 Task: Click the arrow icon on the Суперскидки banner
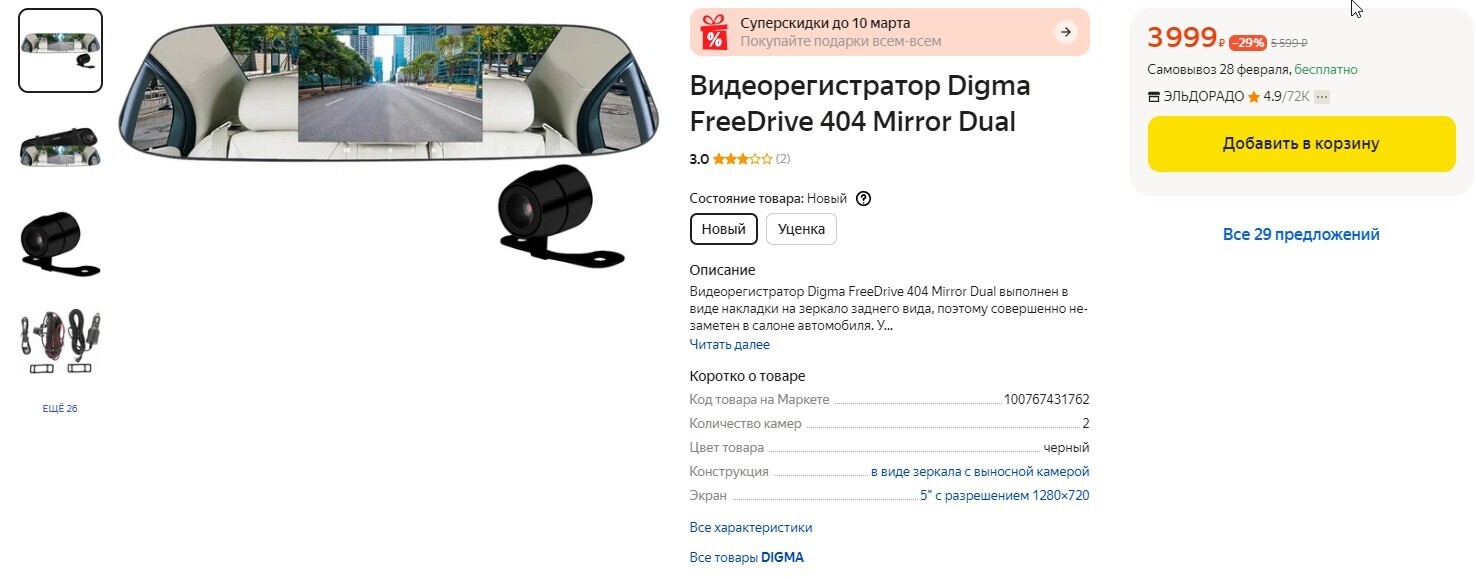point(1066,32)
